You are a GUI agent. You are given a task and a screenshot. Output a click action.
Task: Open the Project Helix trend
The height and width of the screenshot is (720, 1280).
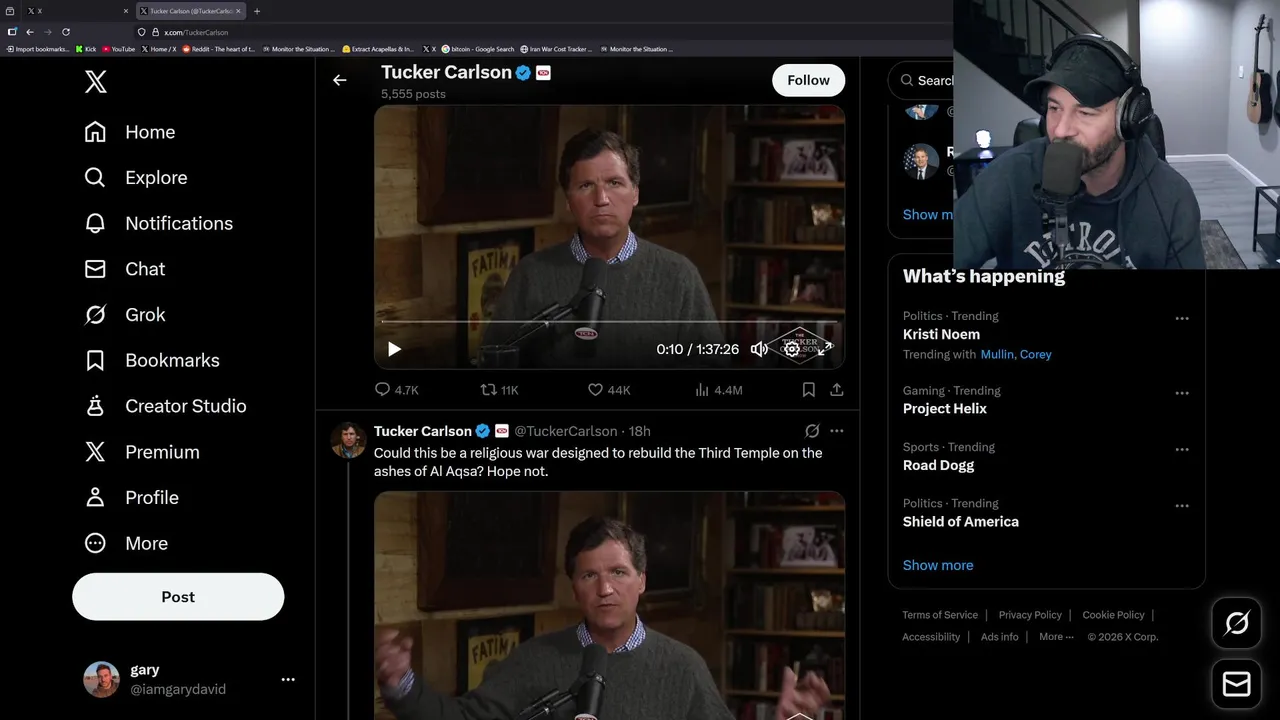(x=945, y=408)
